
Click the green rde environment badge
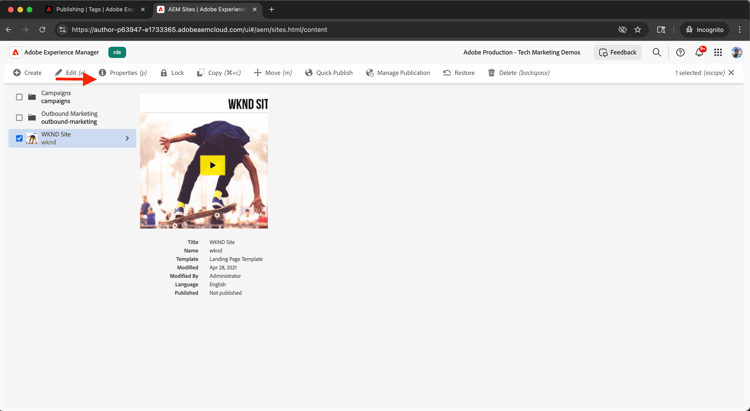pyautogui.click(x=117, y=53)
